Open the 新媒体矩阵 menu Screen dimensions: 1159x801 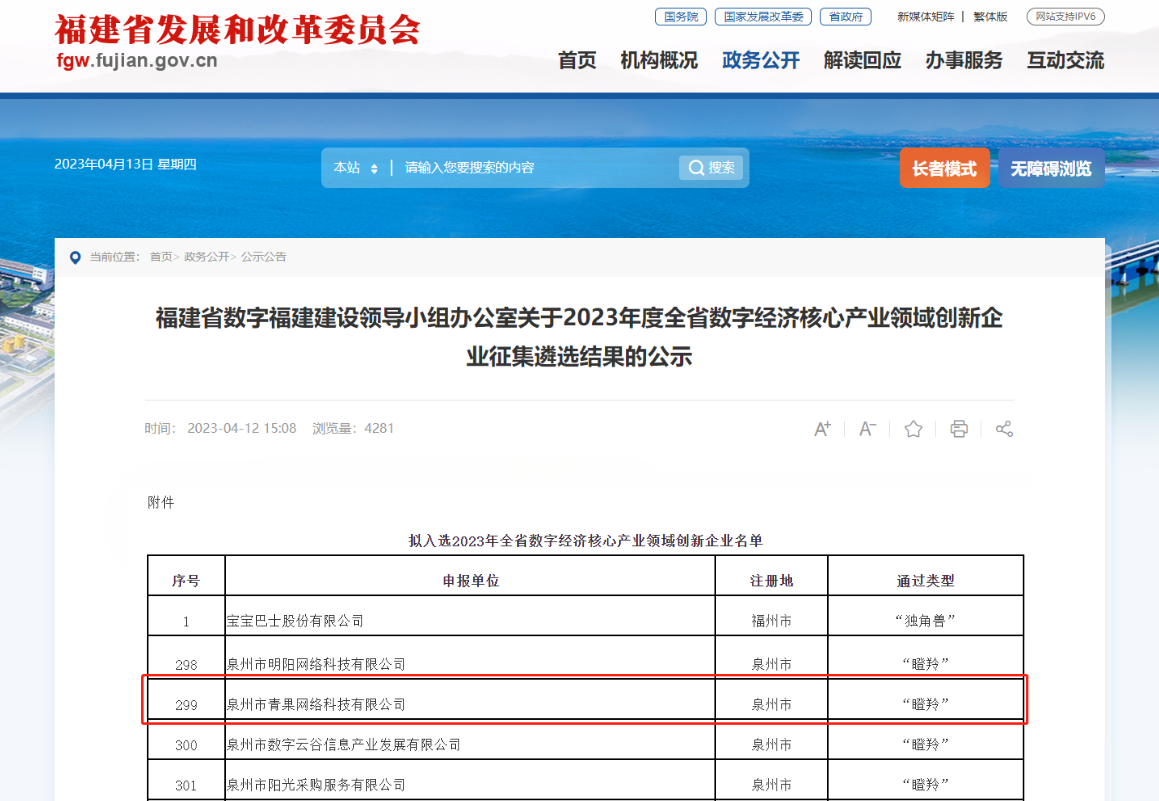coord(925,17)
